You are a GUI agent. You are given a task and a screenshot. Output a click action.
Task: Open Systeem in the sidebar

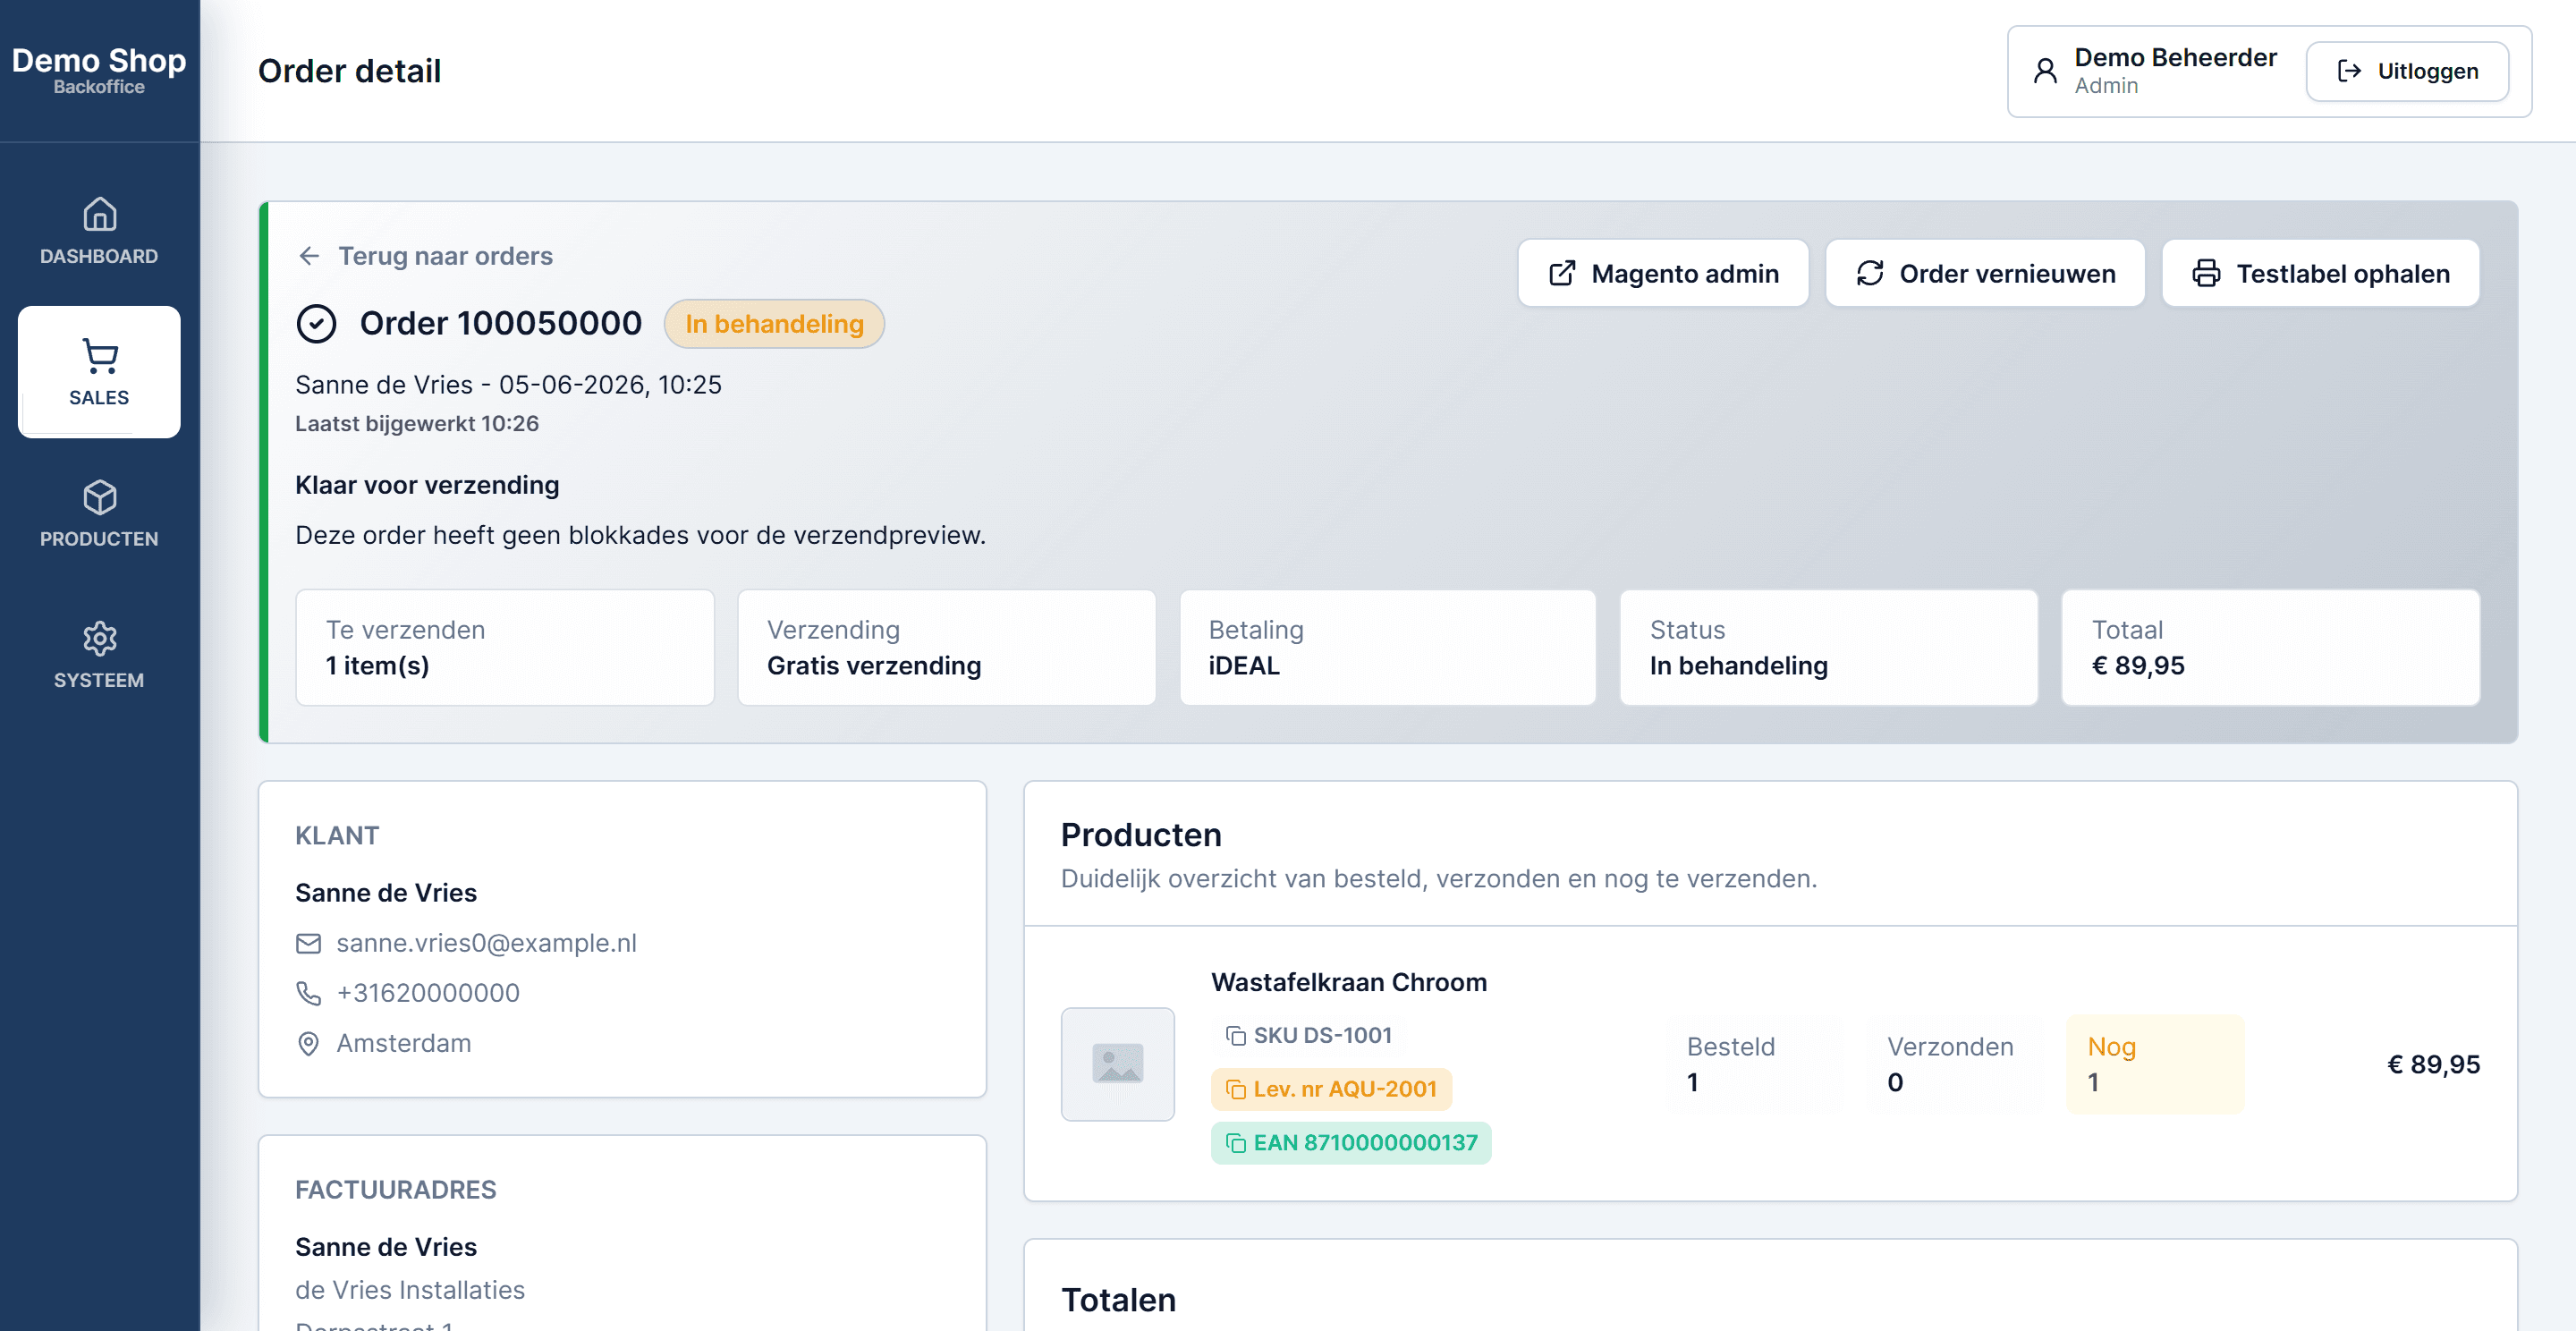point(99,655)
